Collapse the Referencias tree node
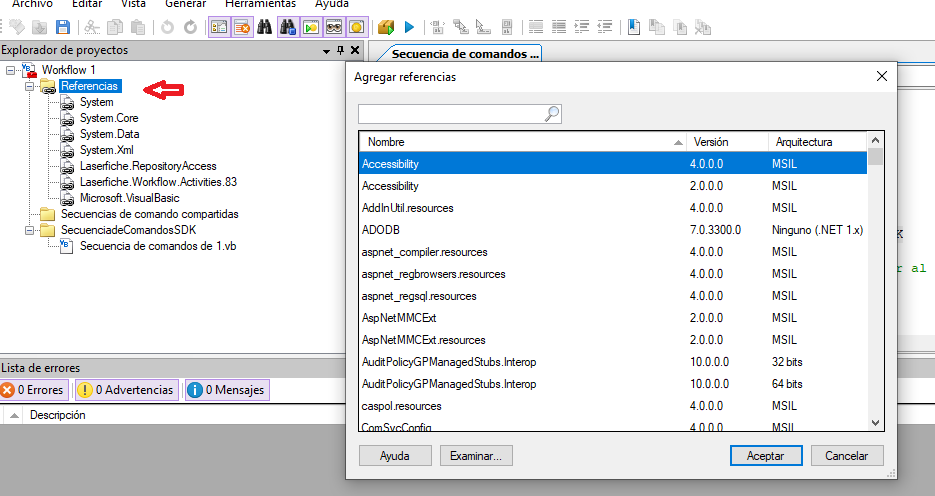Screen dimensions: 935x496 (30, 86)
